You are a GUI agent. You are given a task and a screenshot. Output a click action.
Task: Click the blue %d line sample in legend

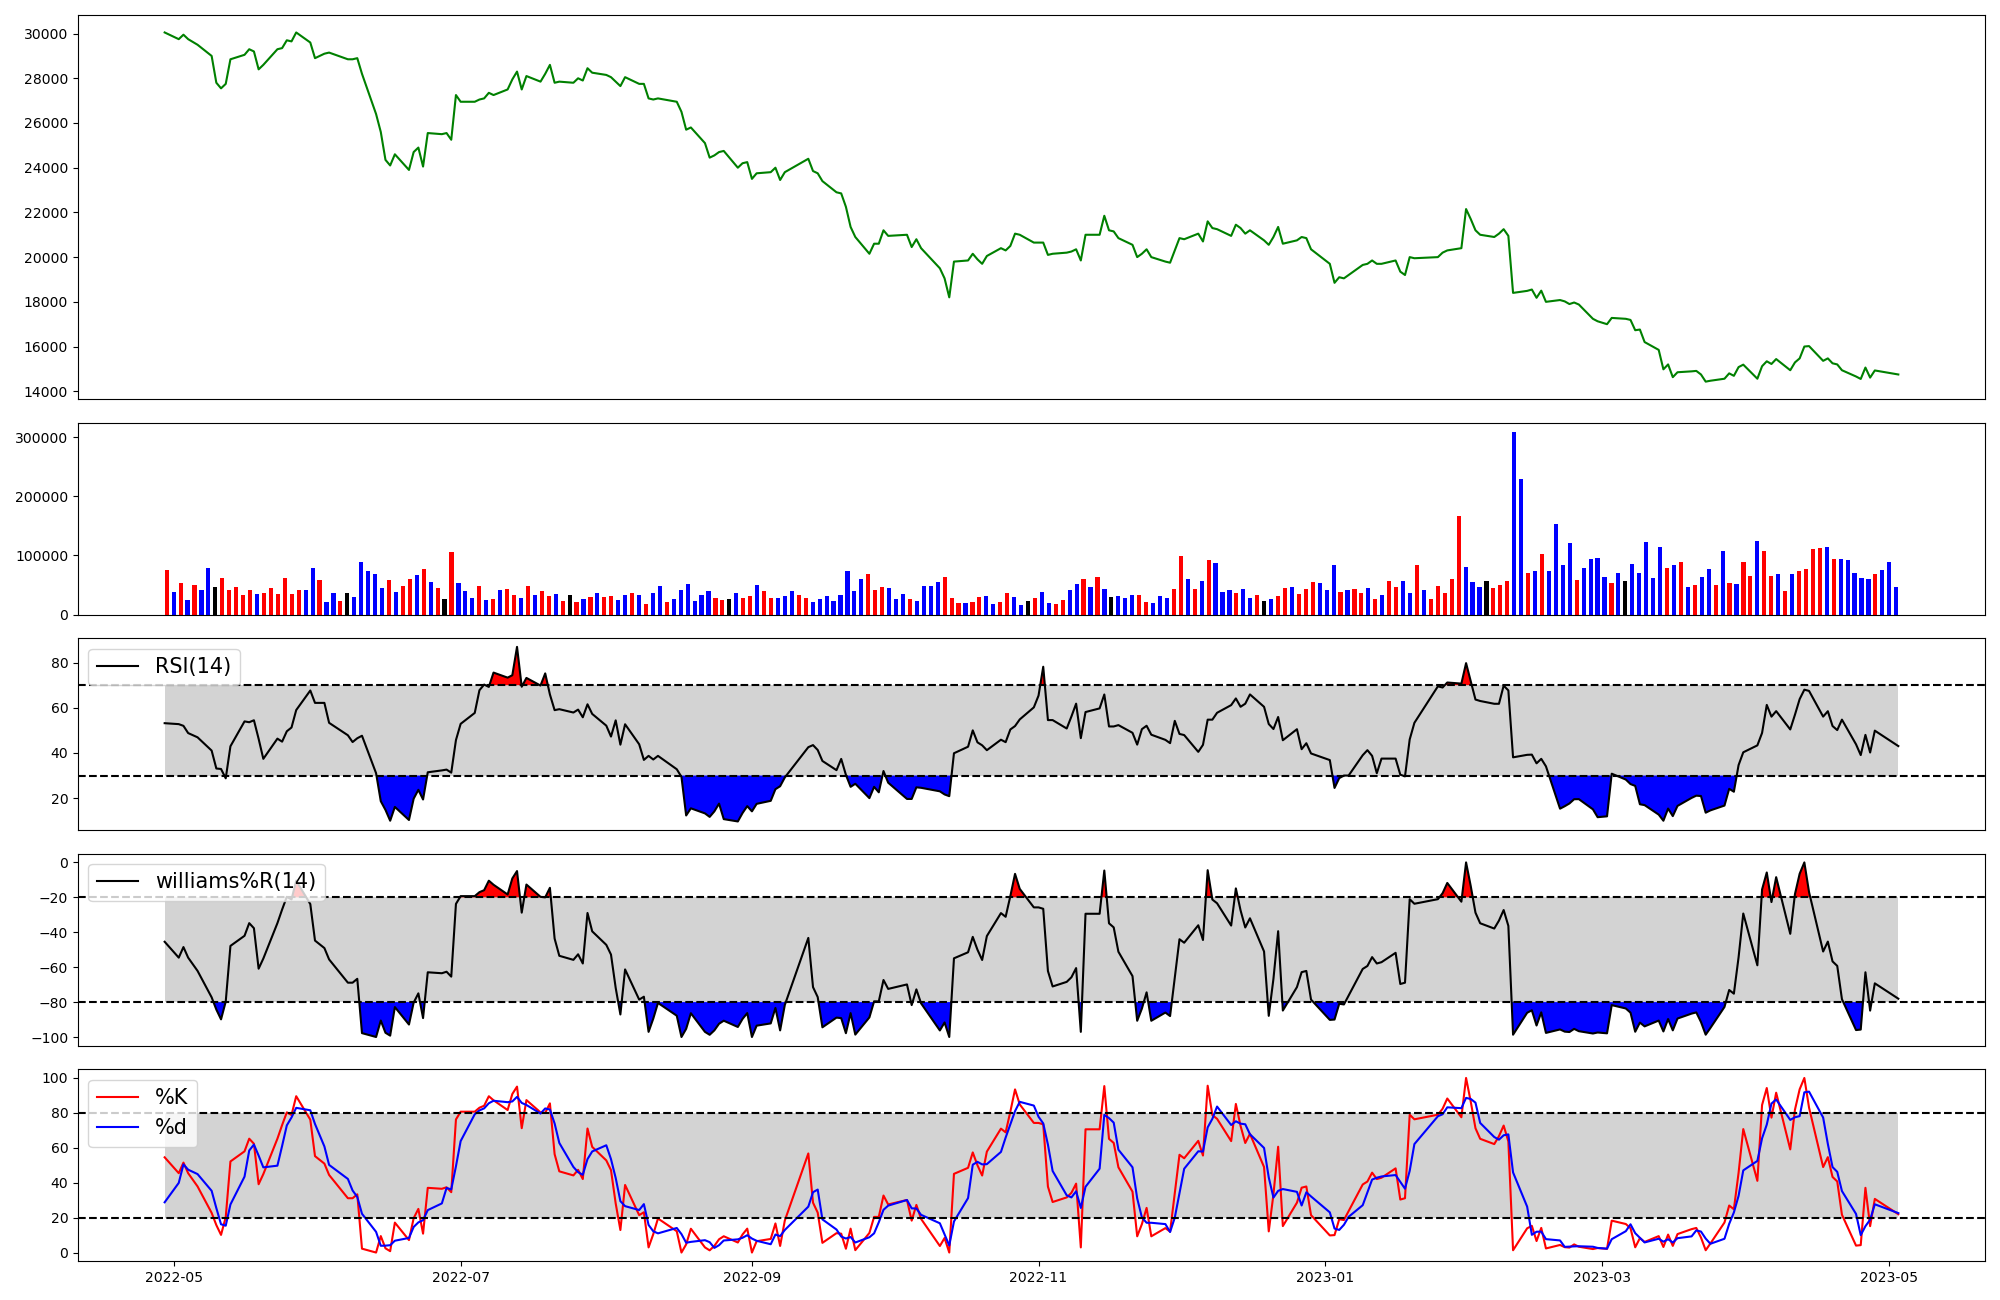pos(117,1127)
